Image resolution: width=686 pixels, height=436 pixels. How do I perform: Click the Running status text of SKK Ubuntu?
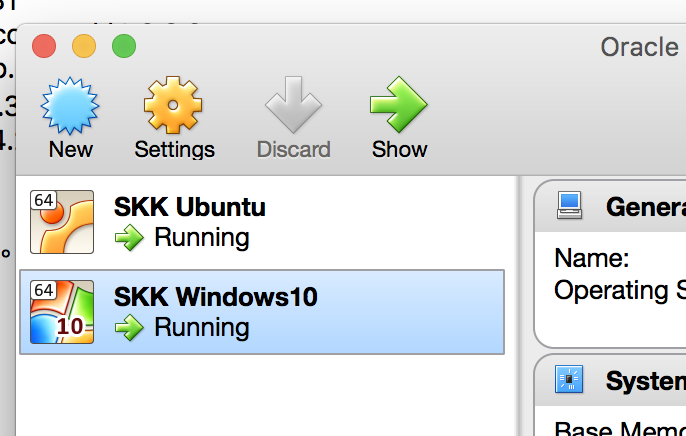[x=202, y=237]
